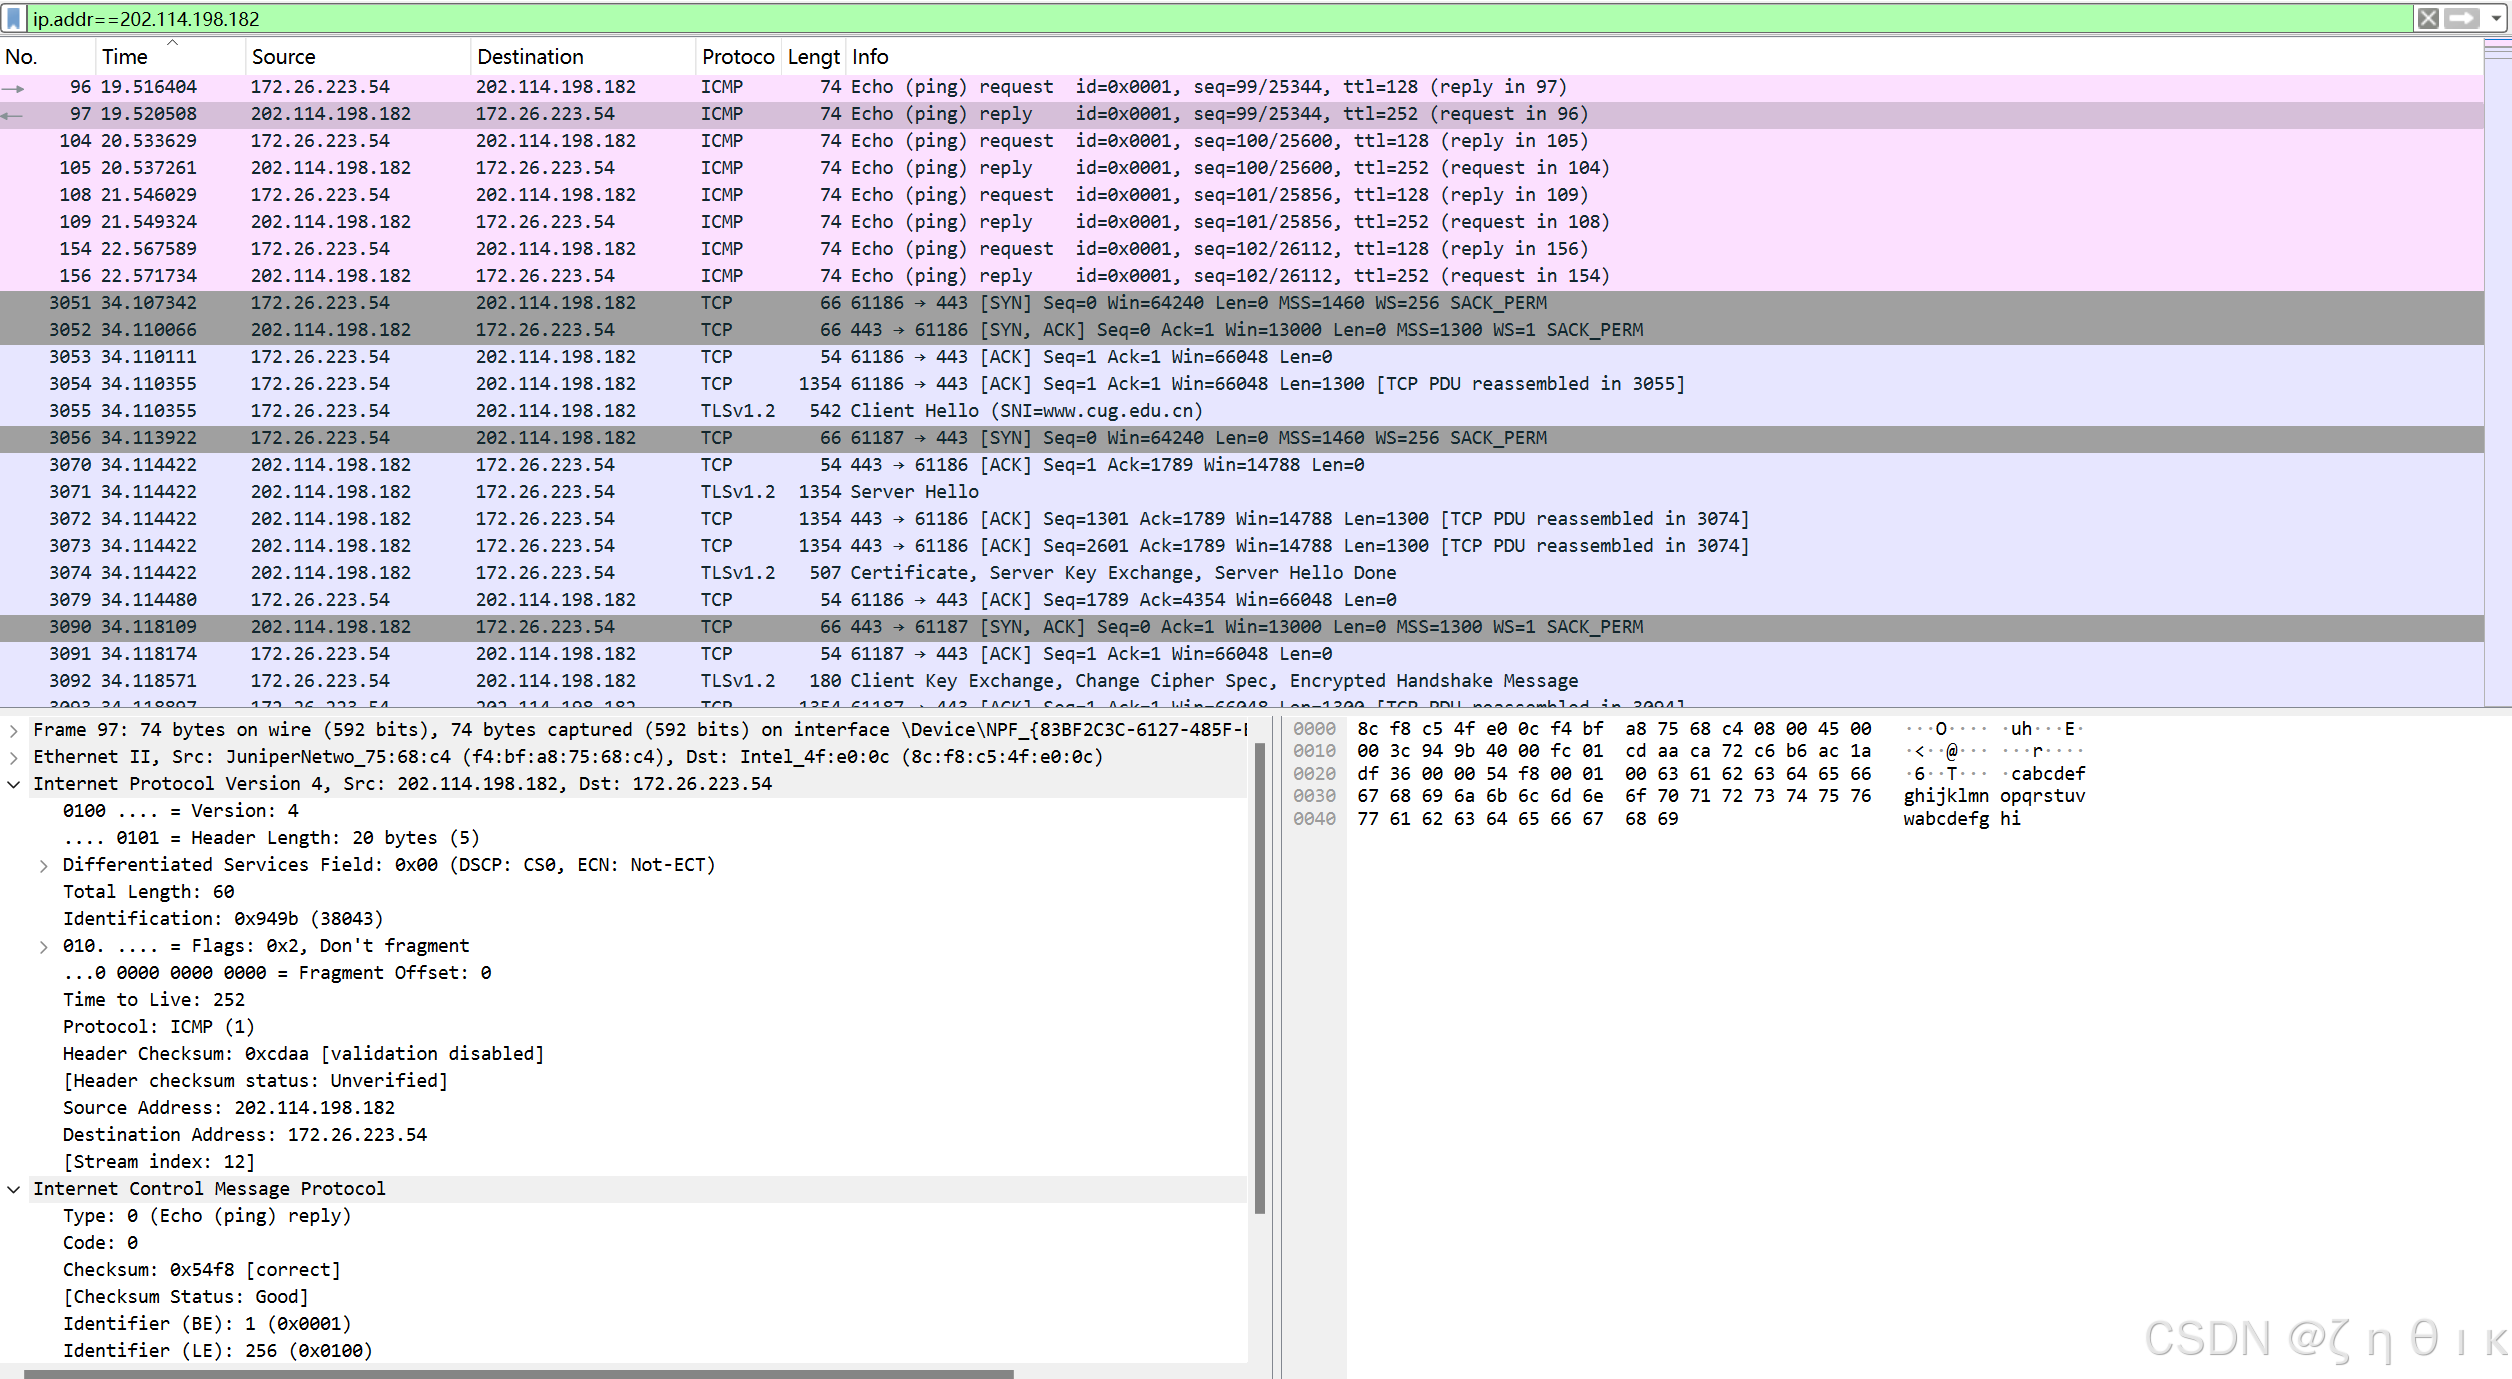Collapse the Internet Protocol Version 4 section

click(14, 784)
